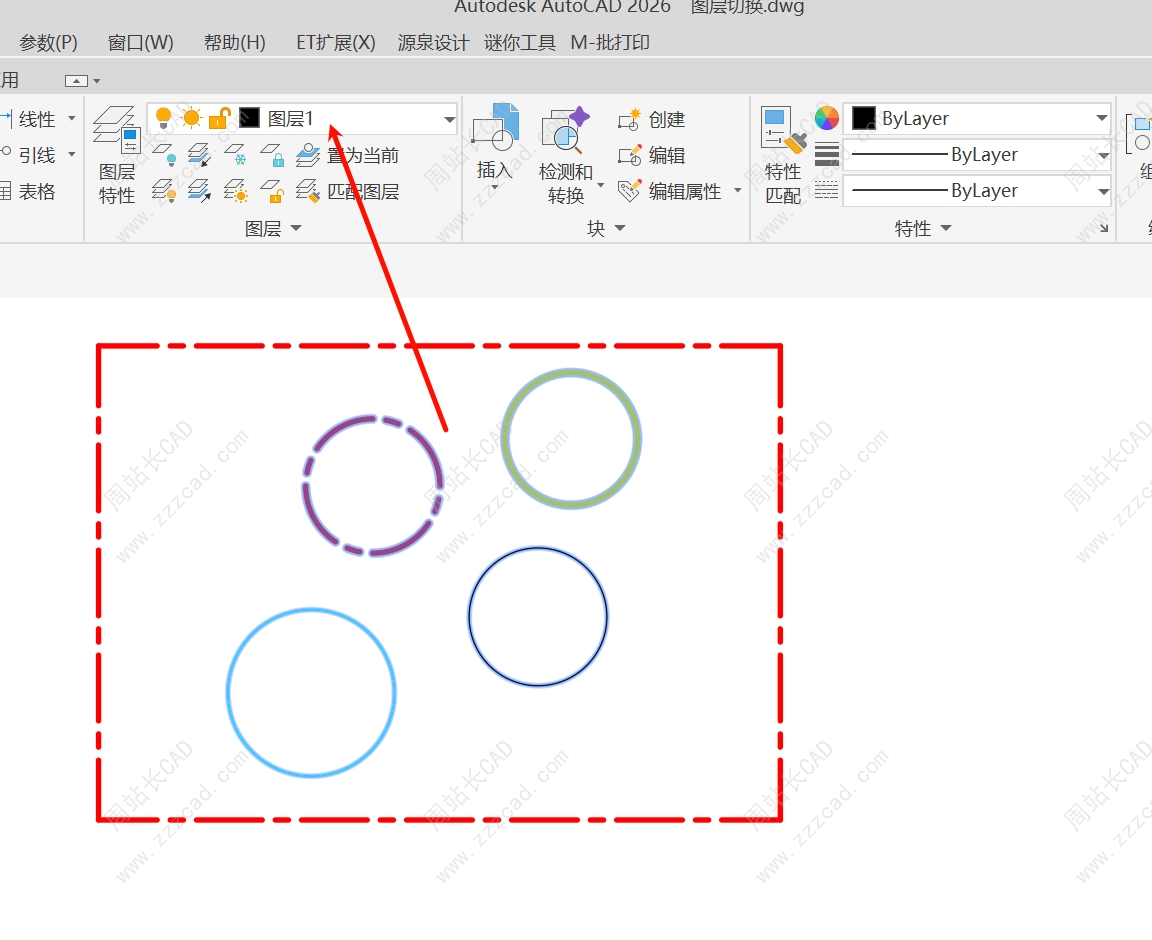
Task: Click the Edit Attributes (编辑属性) tag icon
Action: click(629, 191)
